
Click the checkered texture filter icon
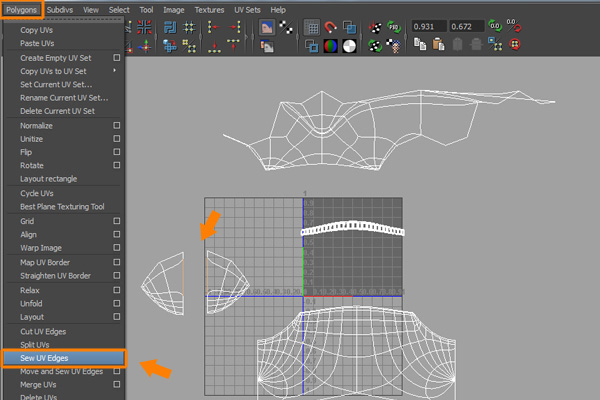[x=285, y=27]
